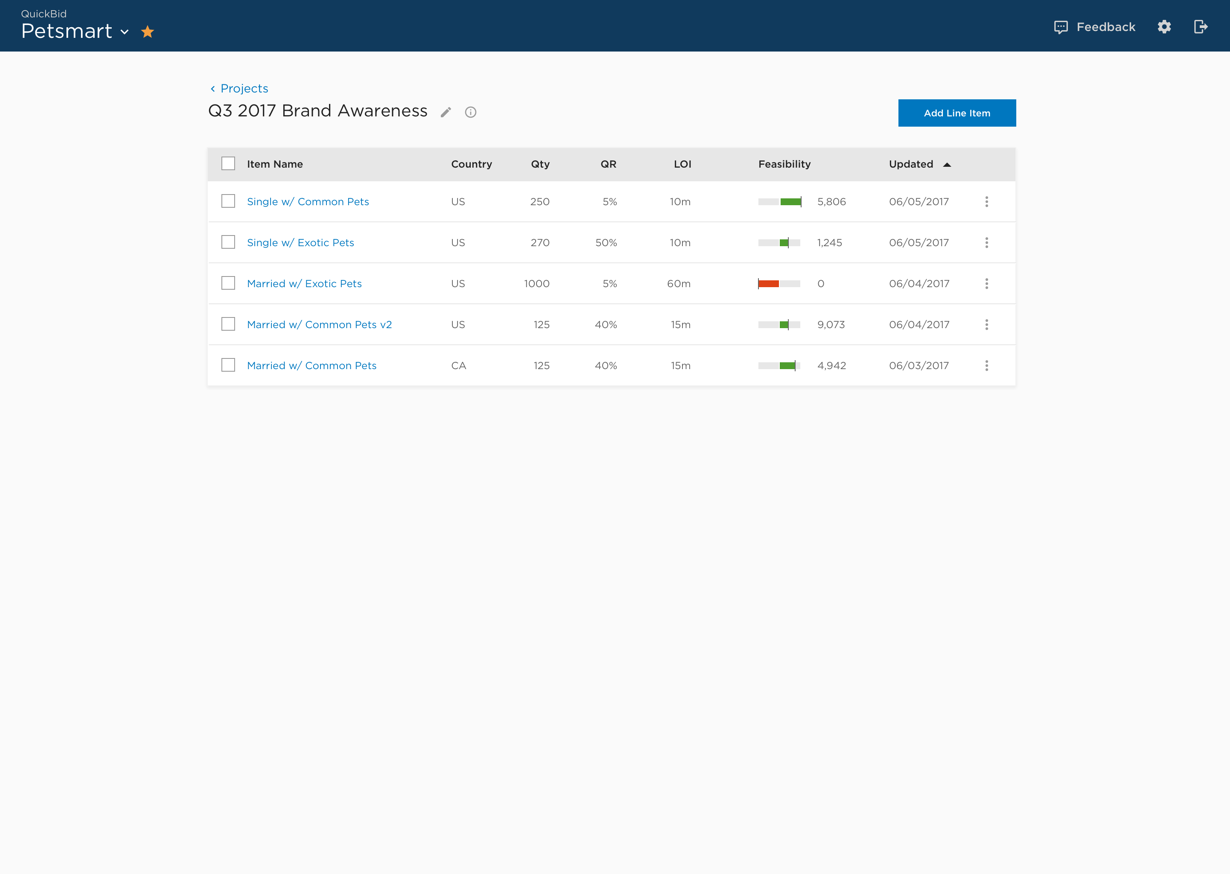Open the Petsmart account dropdown
Image resolution: width=1230 pixels, height=874 pixels.
click(124, 31)
